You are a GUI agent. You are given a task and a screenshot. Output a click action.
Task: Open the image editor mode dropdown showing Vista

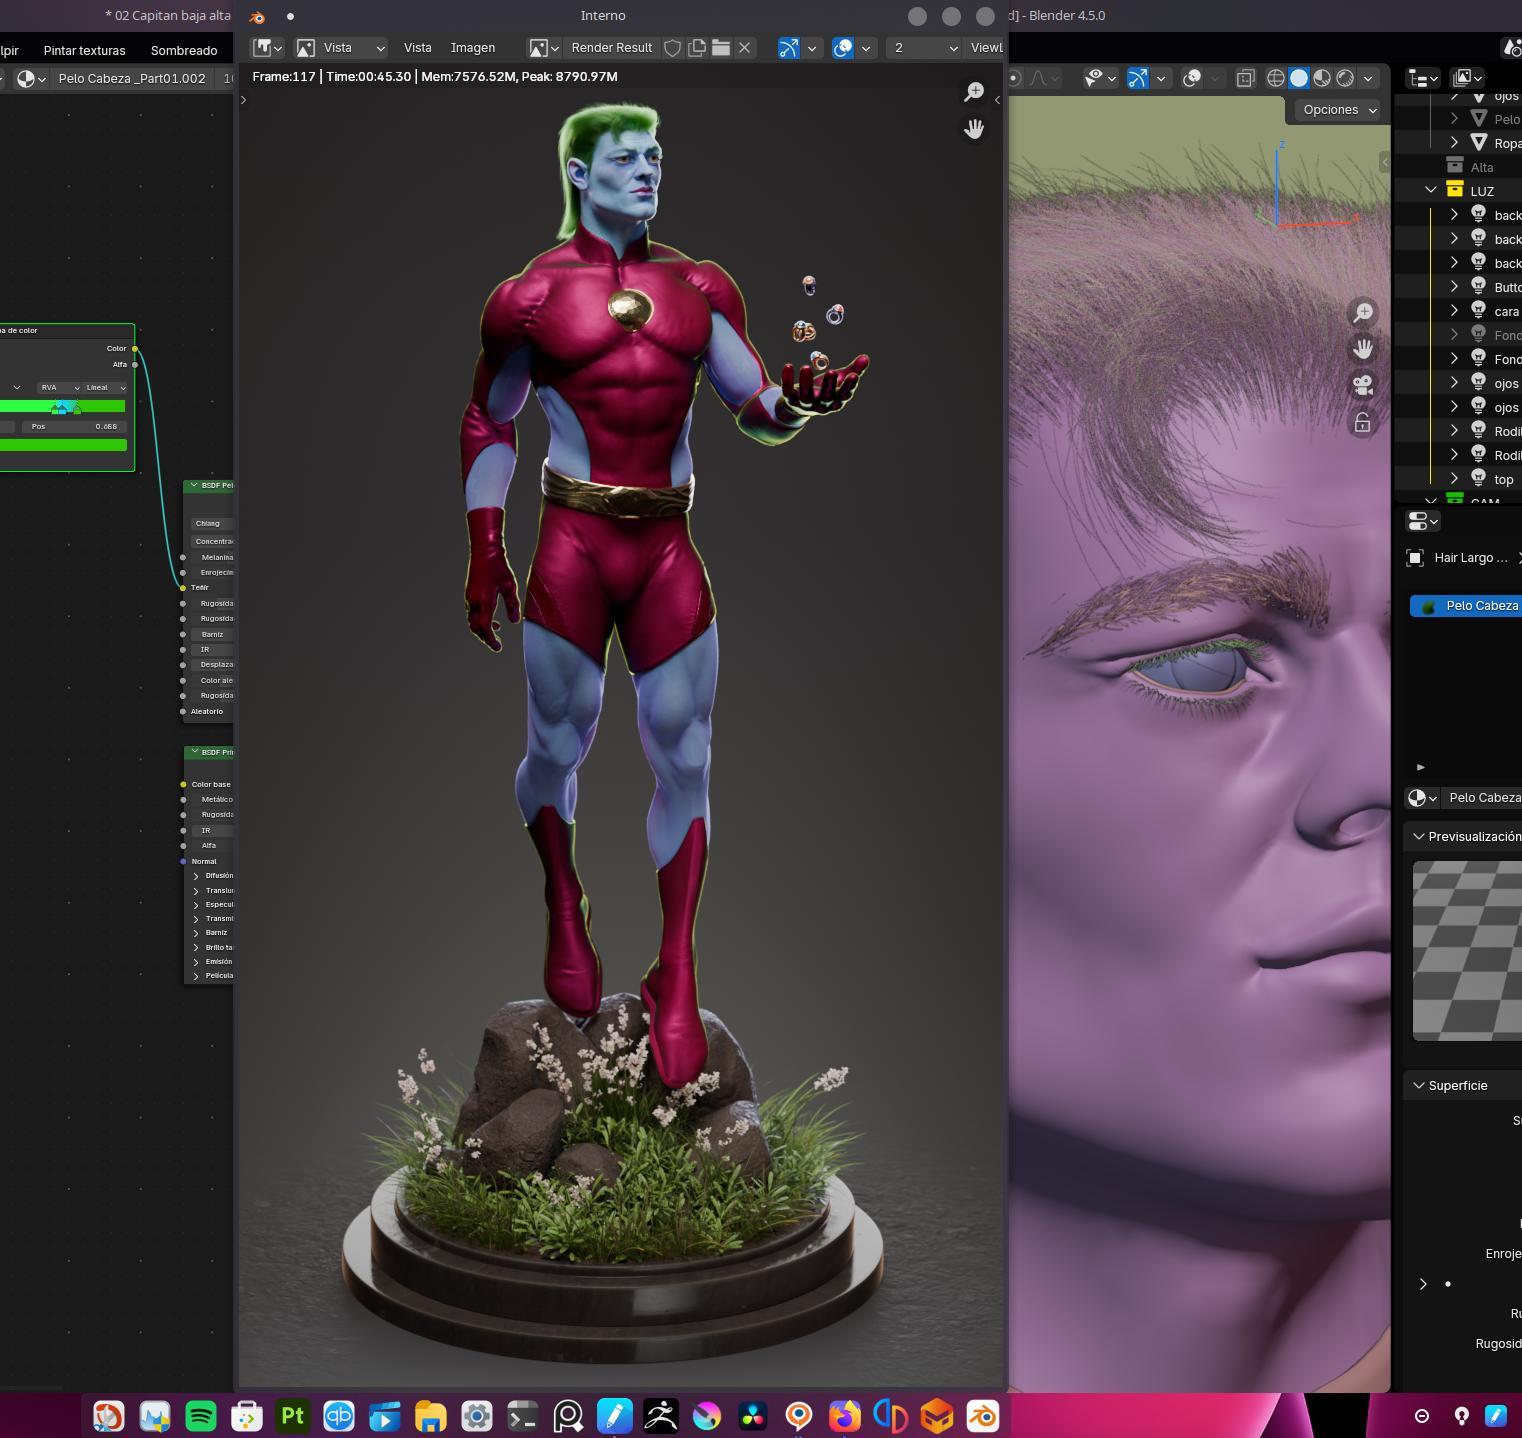pyautogui.click(x=340, y=47)
